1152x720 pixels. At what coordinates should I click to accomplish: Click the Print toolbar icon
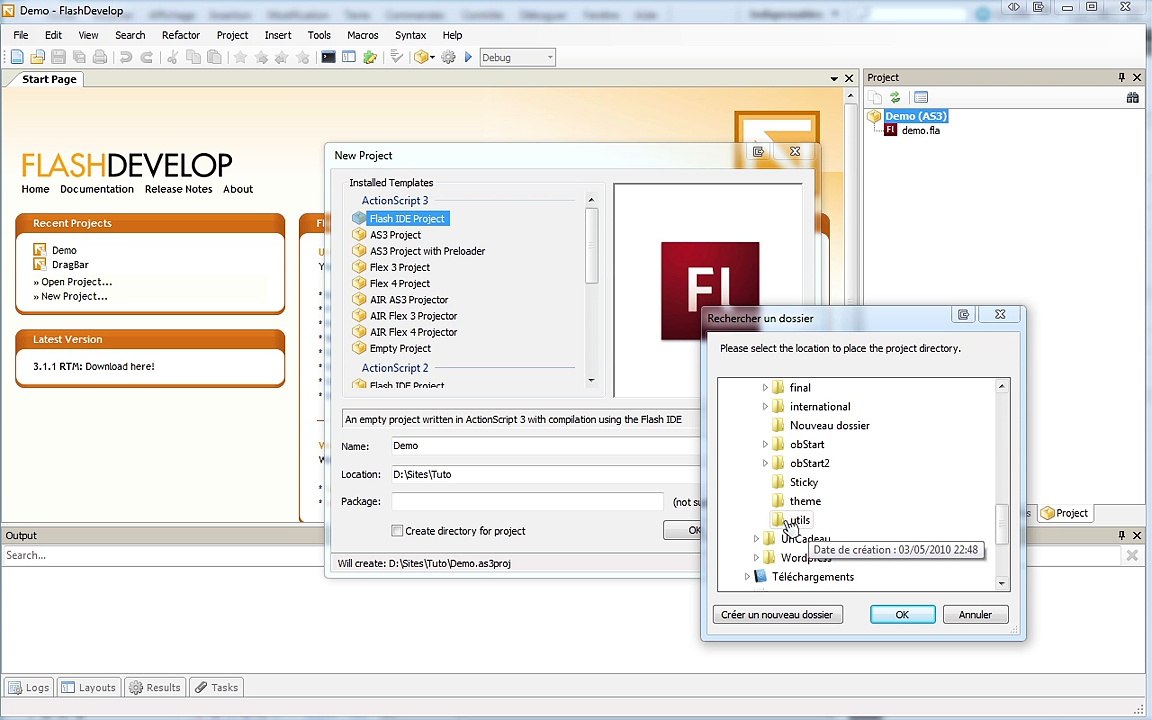(100, 57)
